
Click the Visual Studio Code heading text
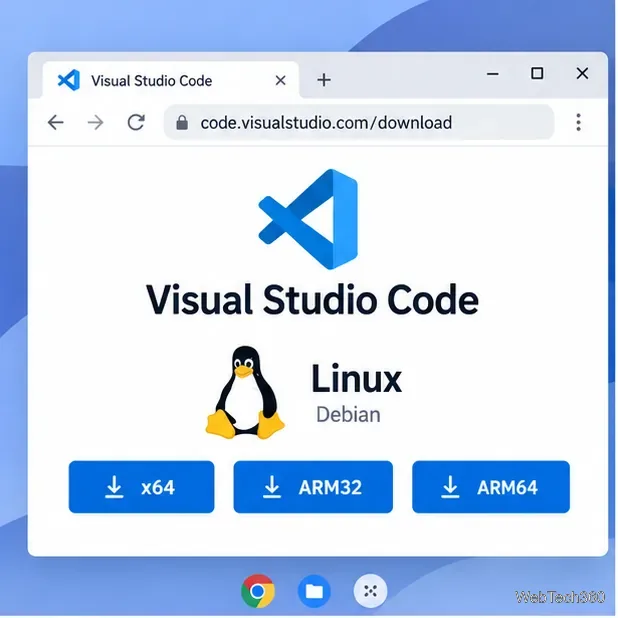312,300
